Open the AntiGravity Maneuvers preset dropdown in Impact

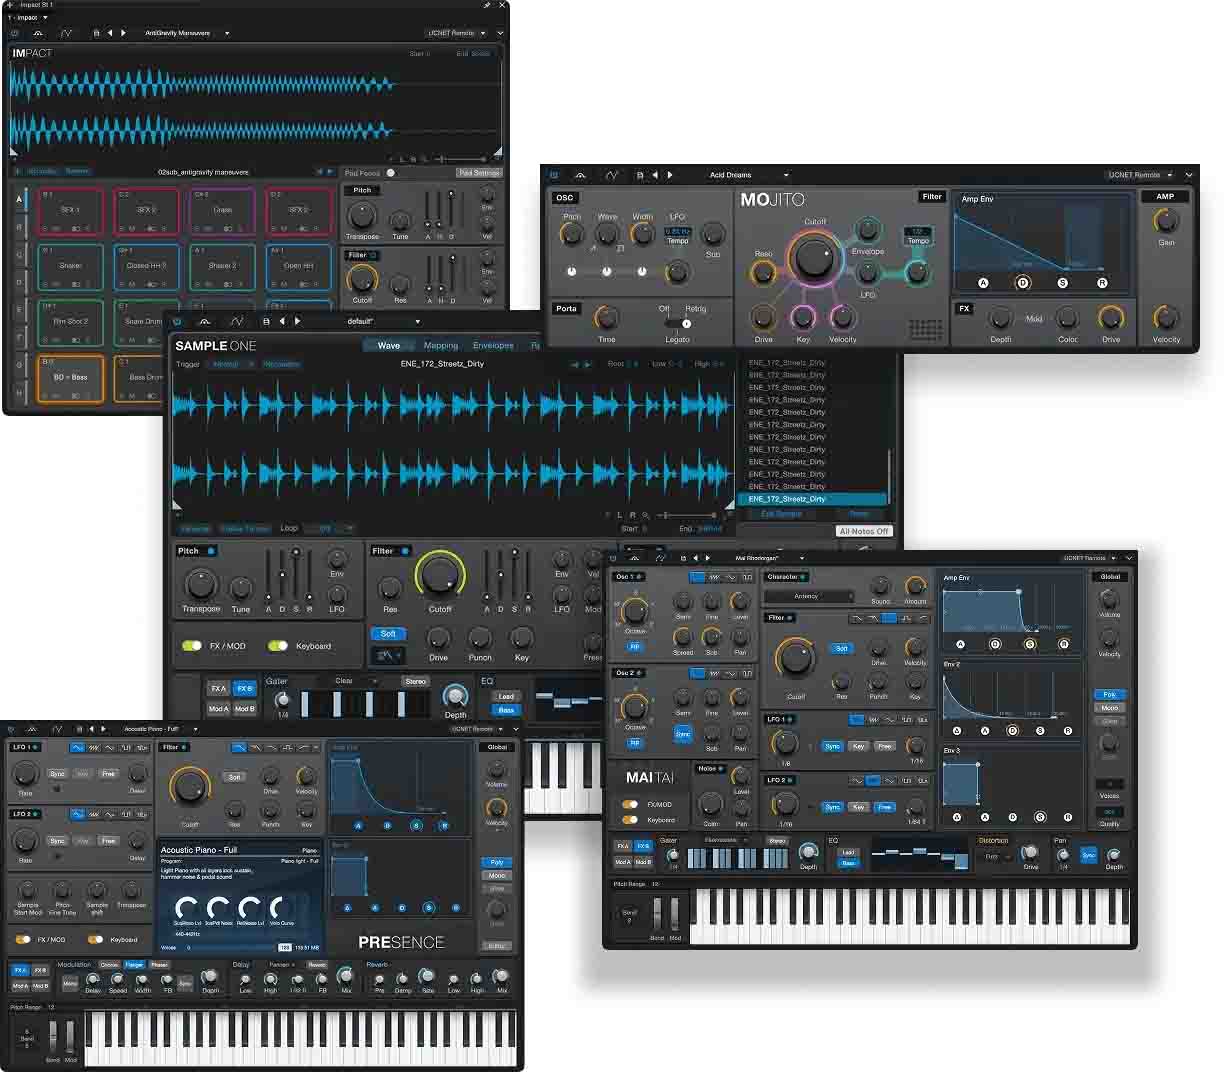tap(187, 33)
